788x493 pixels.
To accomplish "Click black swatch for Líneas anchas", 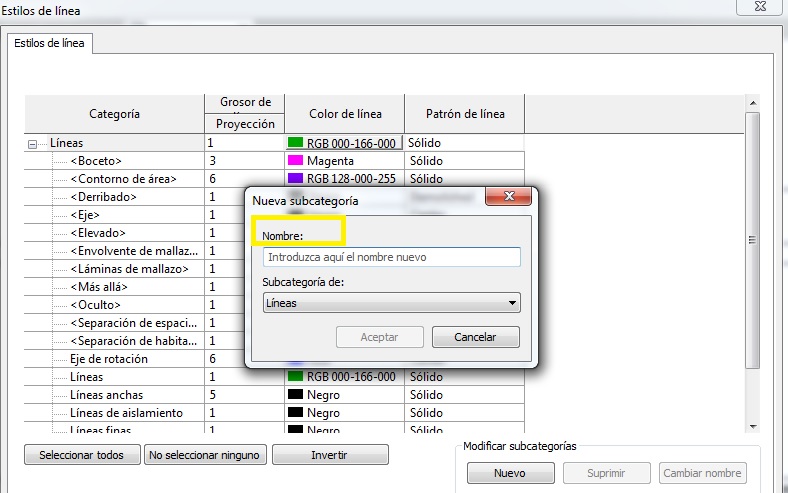I will pyautogui.click(x=296, y=395).
